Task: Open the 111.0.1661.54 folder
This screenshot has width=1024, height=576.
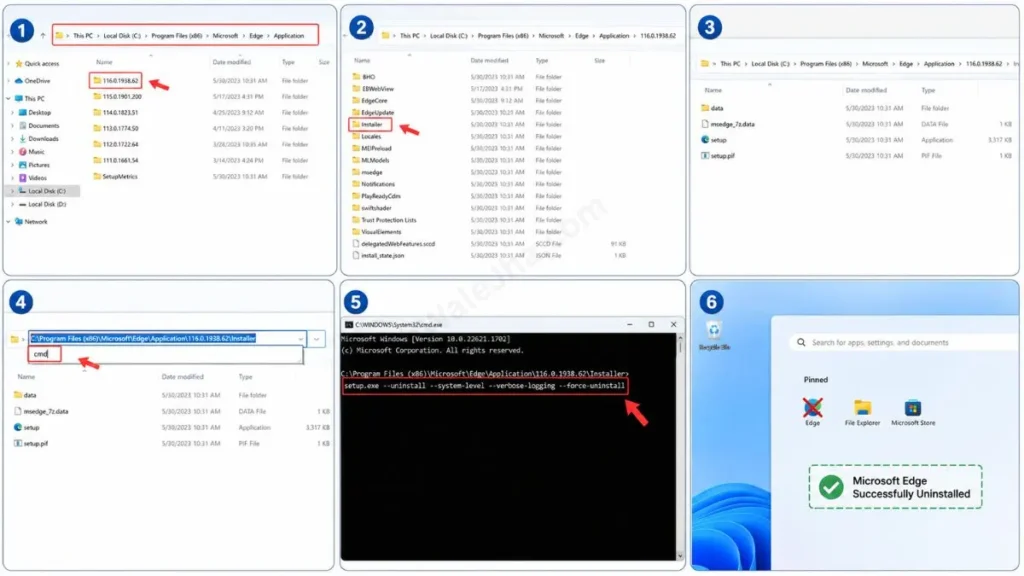Action: coord(116,160)
